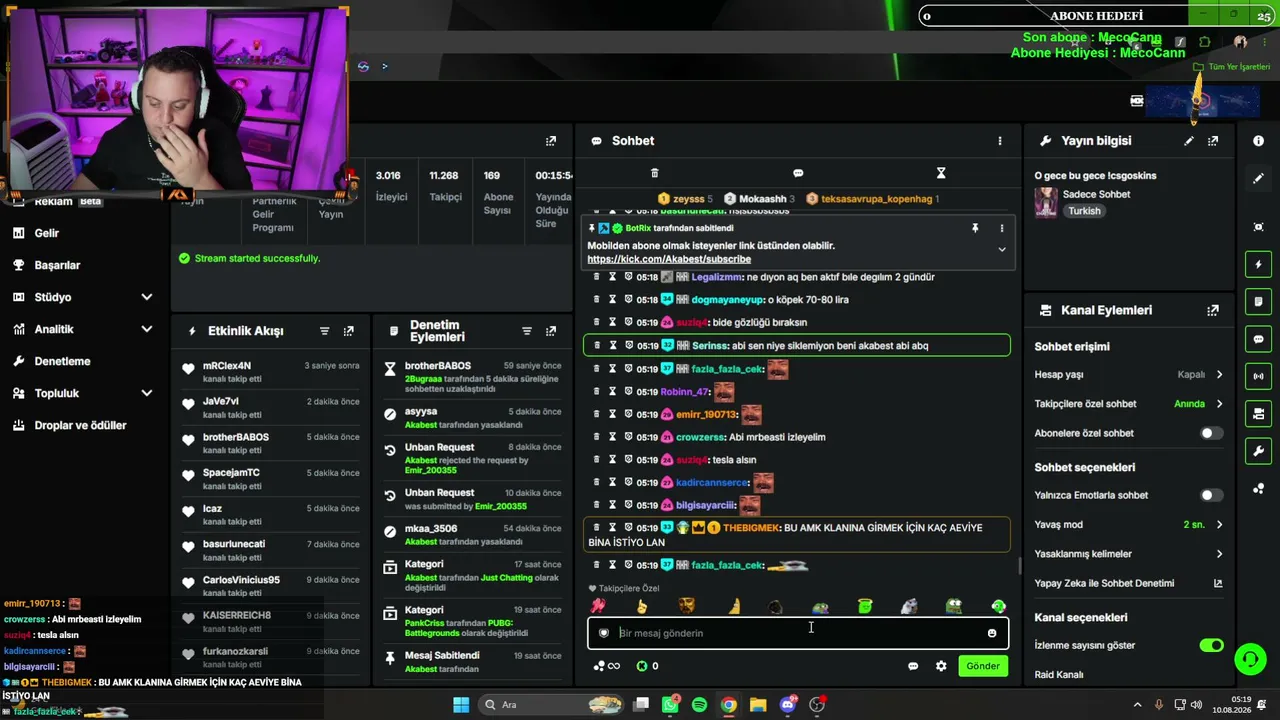Viewport: 1280px width, 720px height.
Task: Open Droplar ve ödüller in the sidebar
Action: tap(82, 425)
